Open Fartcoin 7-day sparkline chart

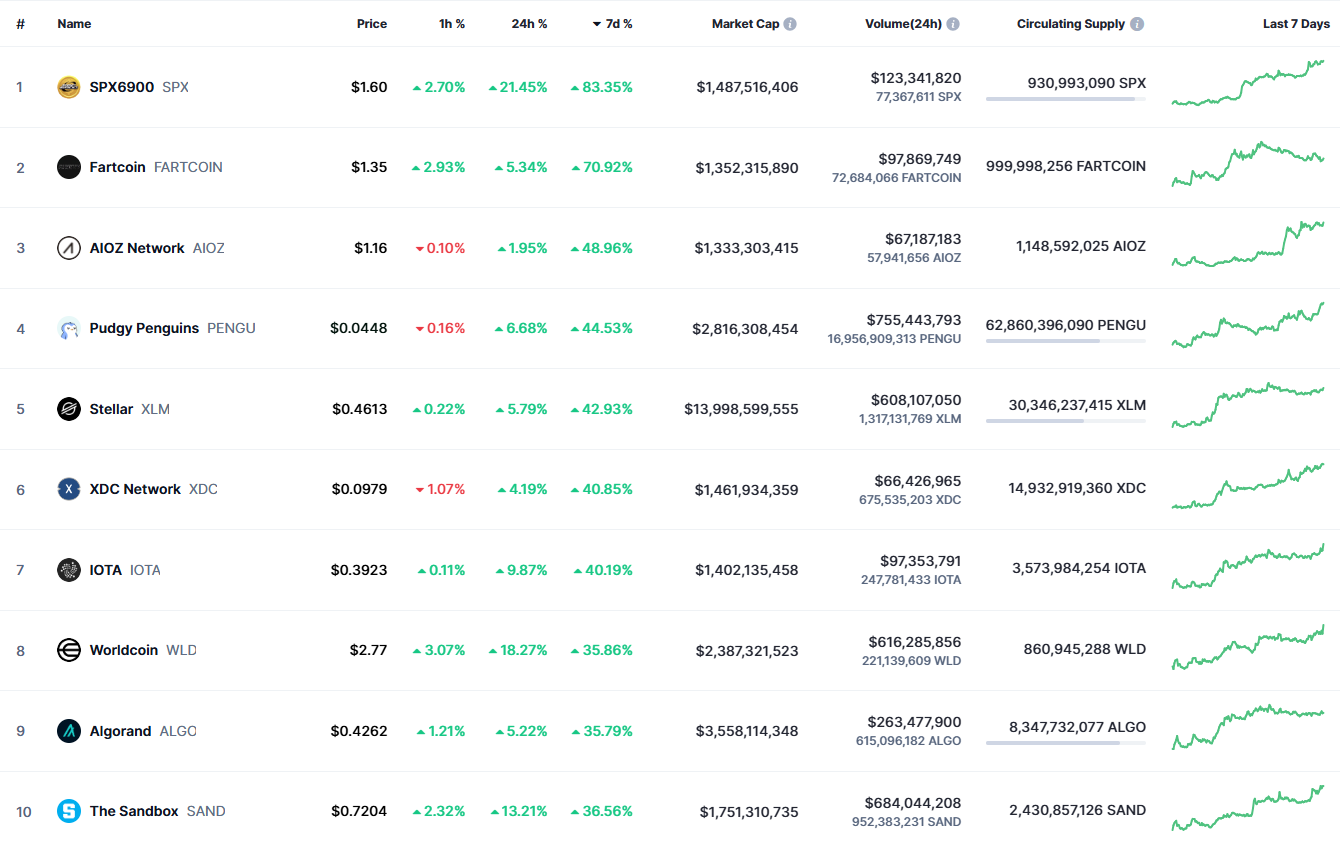point(1248,164)
